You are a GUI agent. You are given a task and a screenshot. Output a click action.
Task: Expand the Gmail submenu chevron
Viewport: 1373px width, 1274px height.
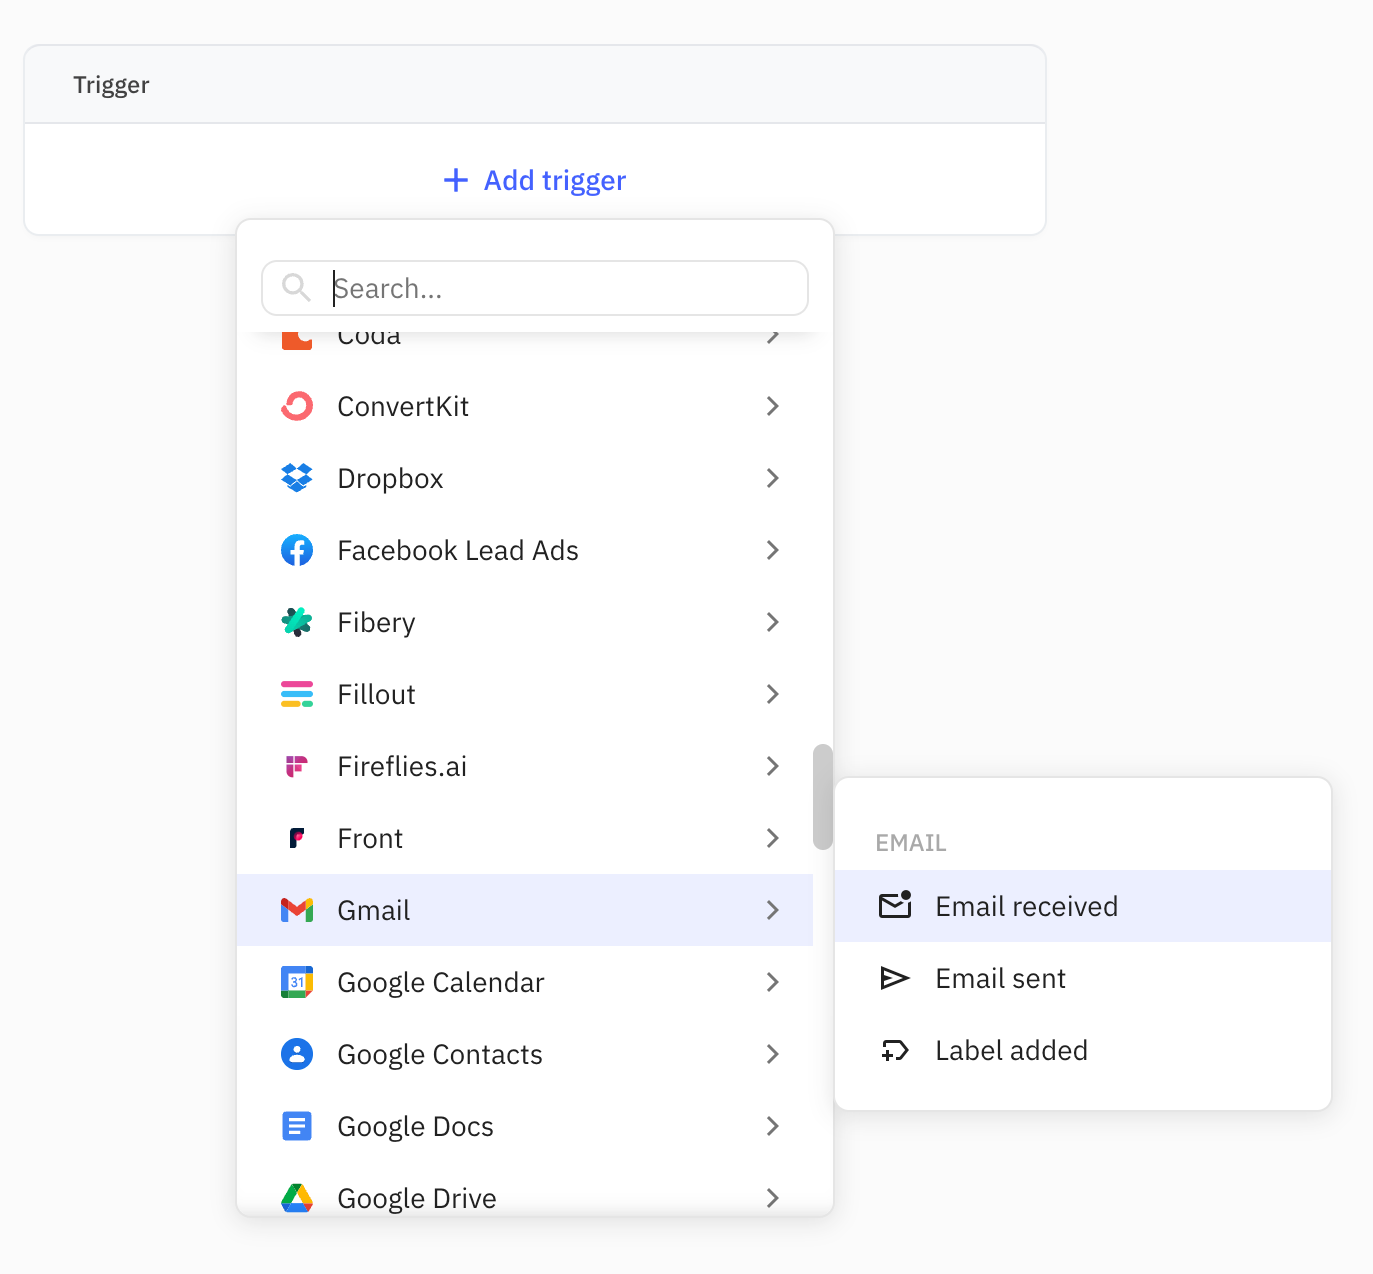click(x=772, y=910)
